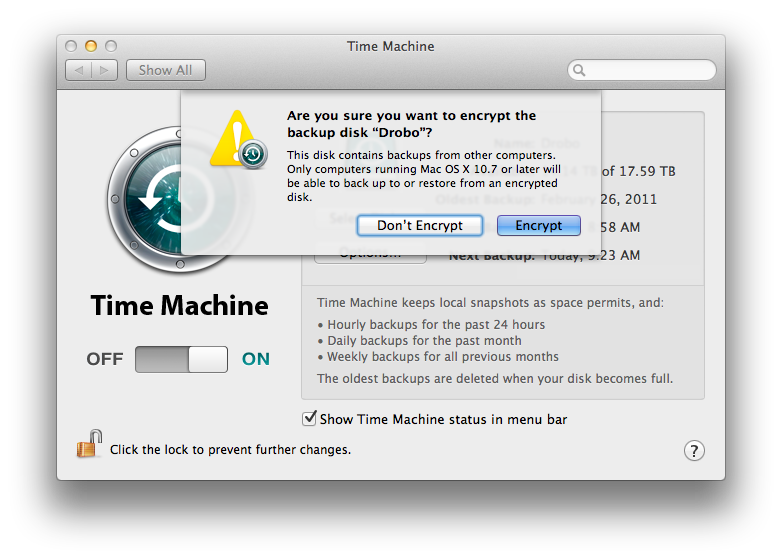The image size is (782, 559).
Task: Click the ON label beside the switch
Action: point(256,359)
